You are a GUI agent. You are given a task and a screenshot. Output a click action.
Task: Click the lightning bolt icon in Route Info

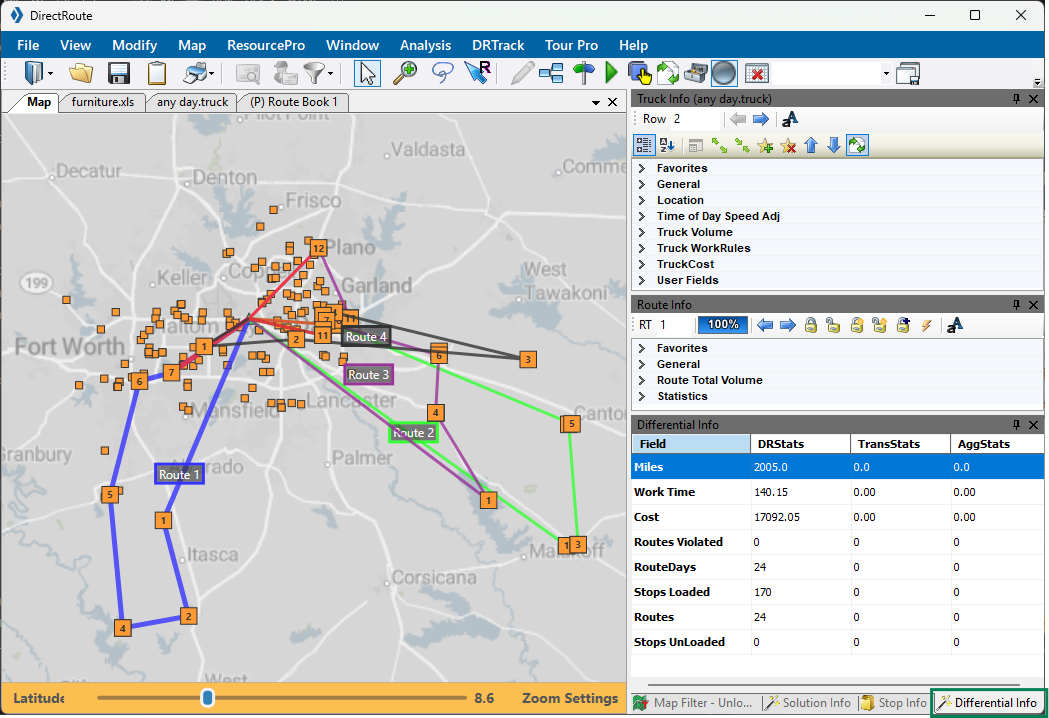926,326
